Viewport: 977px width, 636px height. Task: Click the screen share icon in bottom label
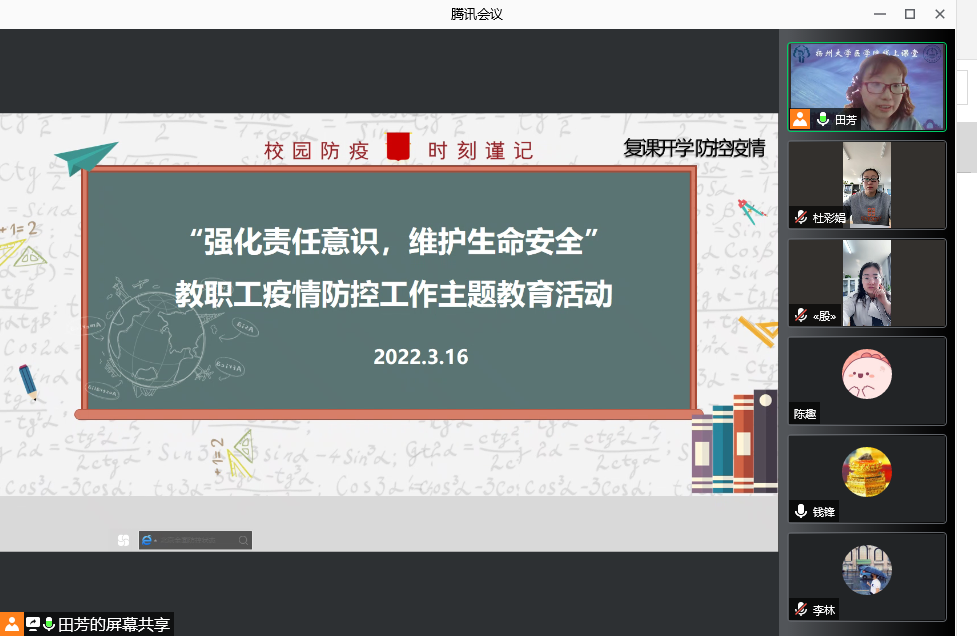click(x=33, y=625)
